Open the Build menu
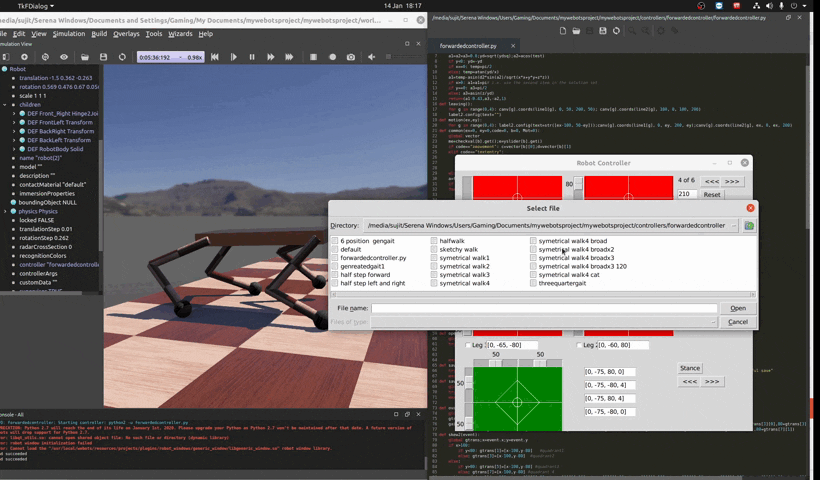Screen dimensions: 820x480 [x=99, y=33]
